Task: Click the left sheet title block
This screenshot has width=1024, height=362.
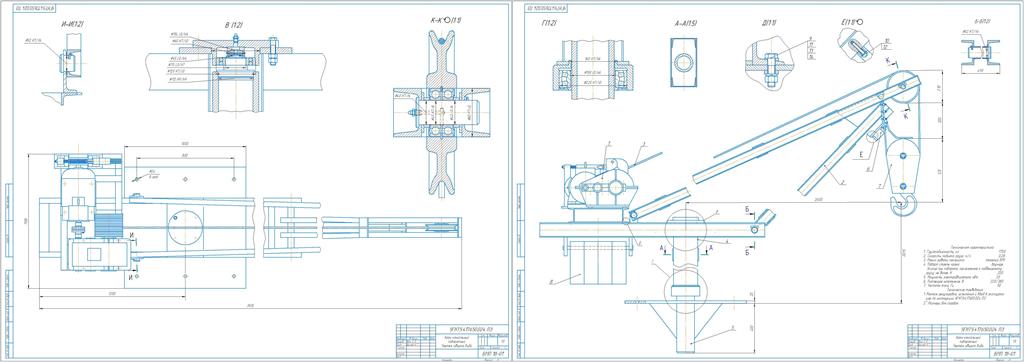Action: coord(452,339)
